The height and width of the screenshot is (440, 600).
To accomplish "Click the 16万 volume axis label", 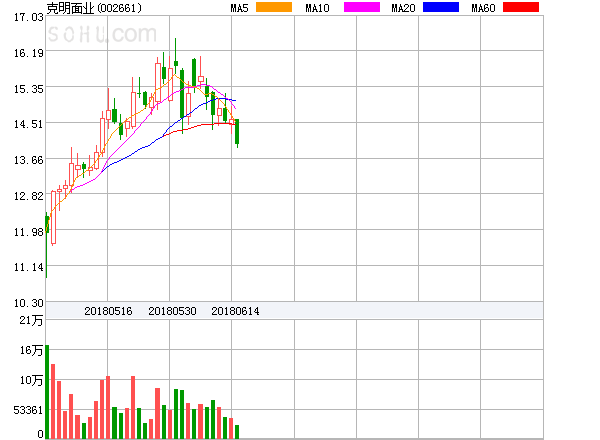I will coord(31,350).
